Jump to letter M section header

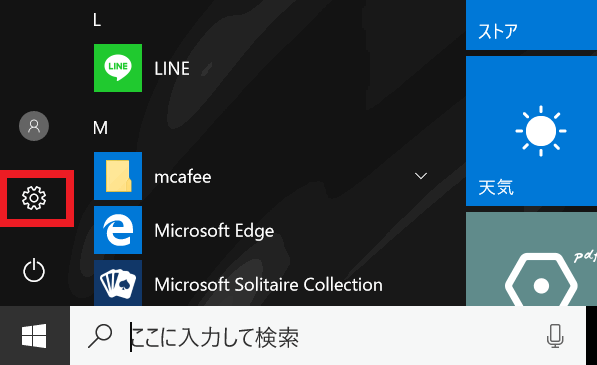click(100, 128)
